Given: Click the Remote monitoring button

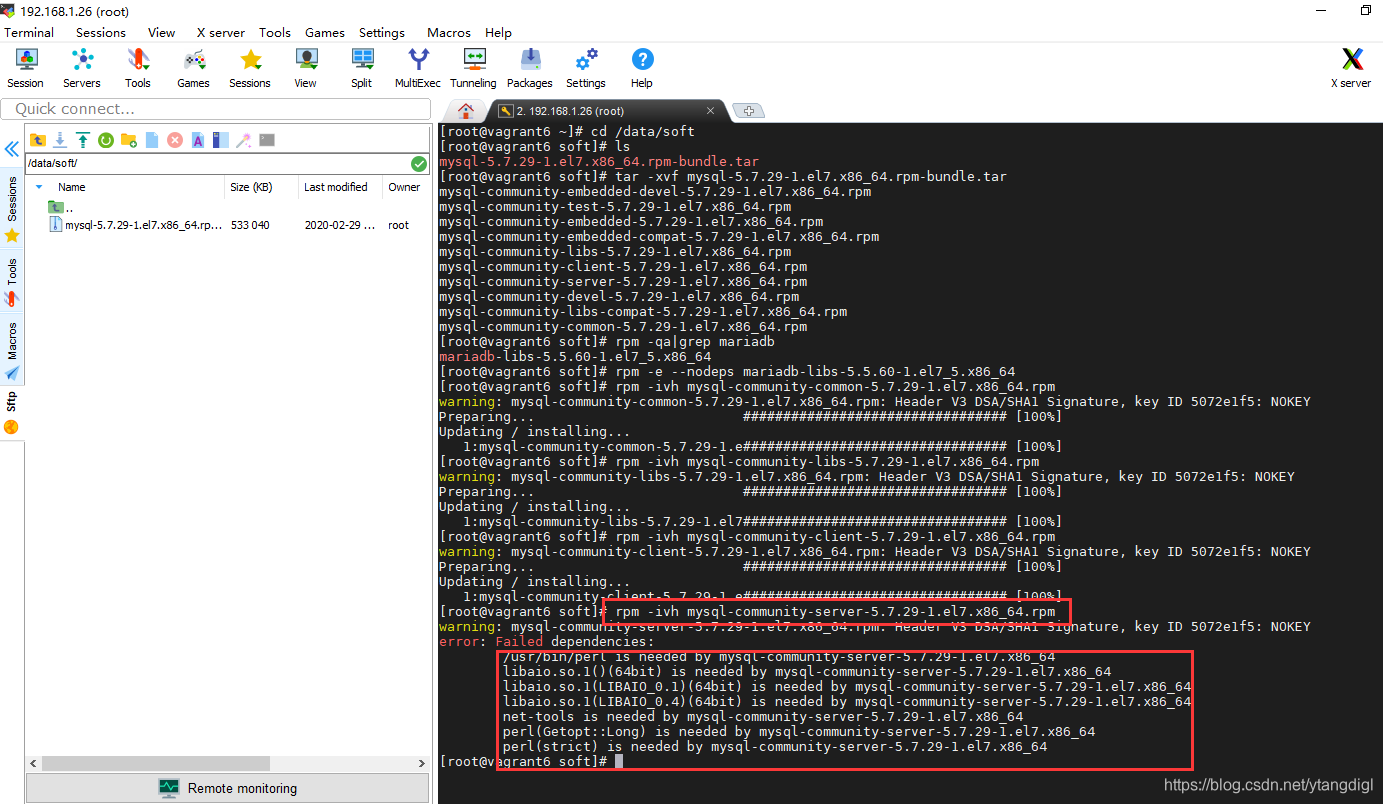Looking at the screenshot, I should tap(227, 788).
